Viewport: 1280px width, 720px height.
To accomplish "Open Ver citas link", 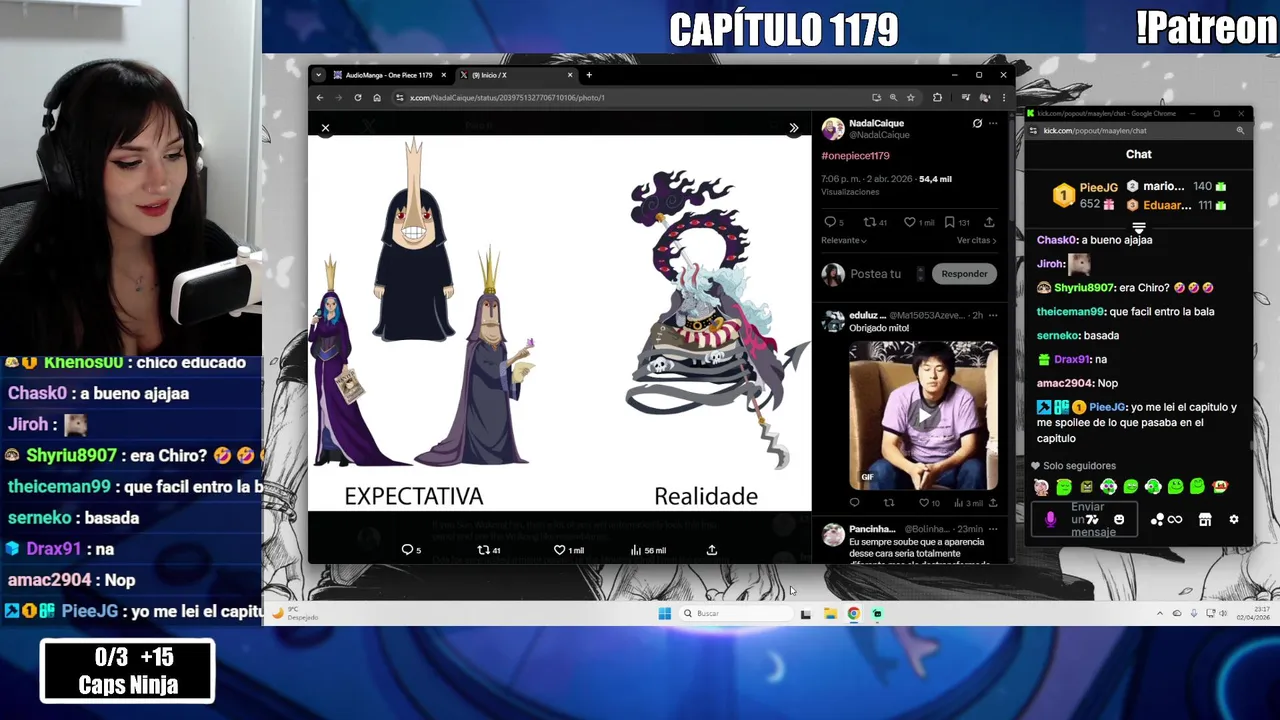I will click(976, 240).
